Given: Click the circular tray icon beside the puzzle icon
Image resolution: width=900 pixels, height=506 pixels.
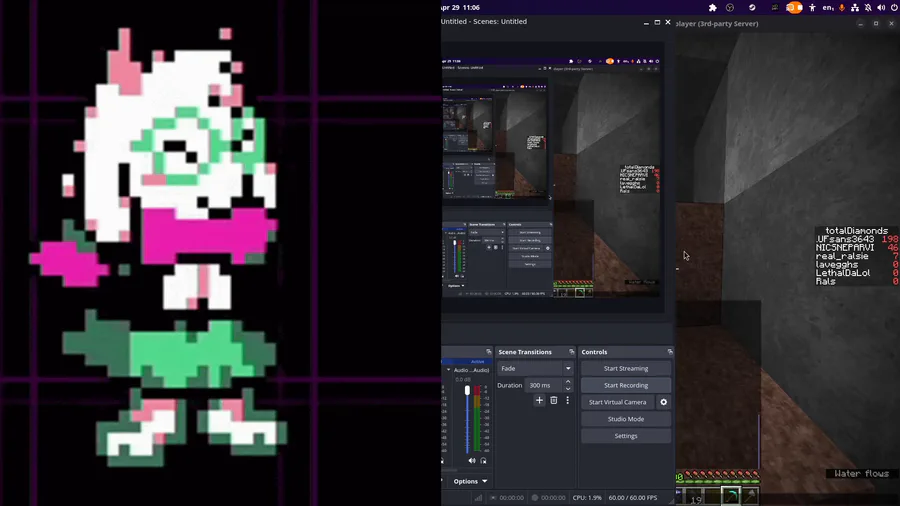Looking at the screenshot, I should click(730, 7).
